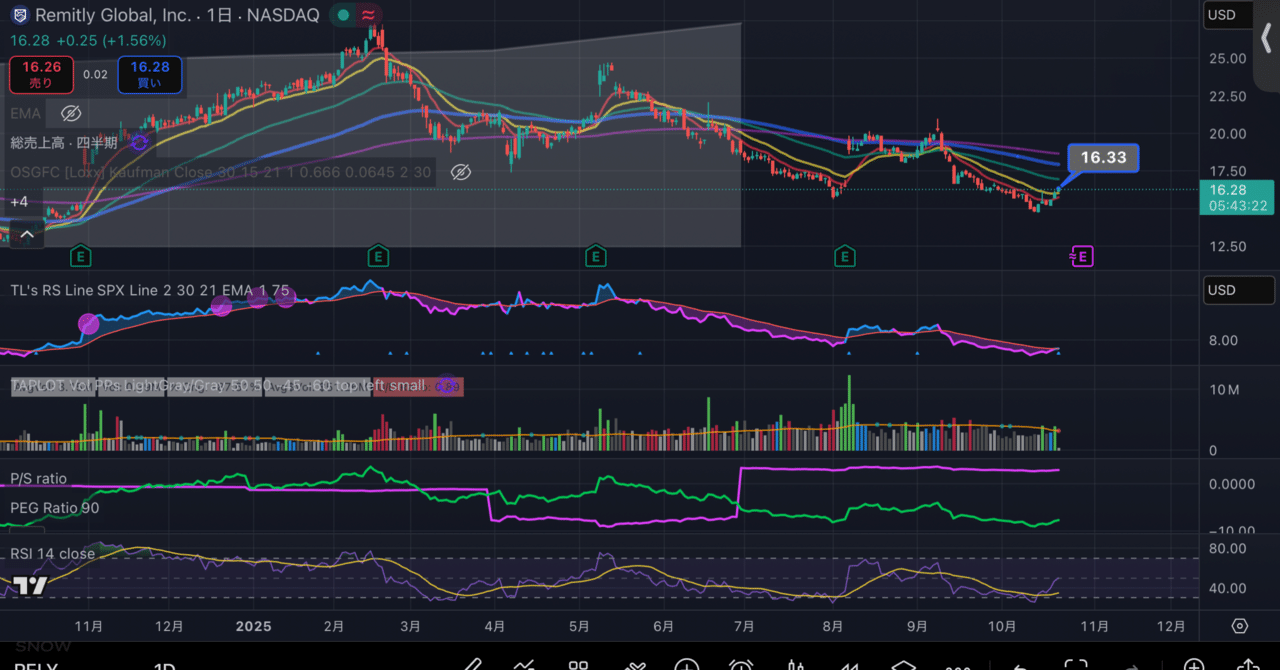Click the PEG Ratio 90 indicator label
This screenshot has height=670, width=1280.
click(x=55, y=508)
